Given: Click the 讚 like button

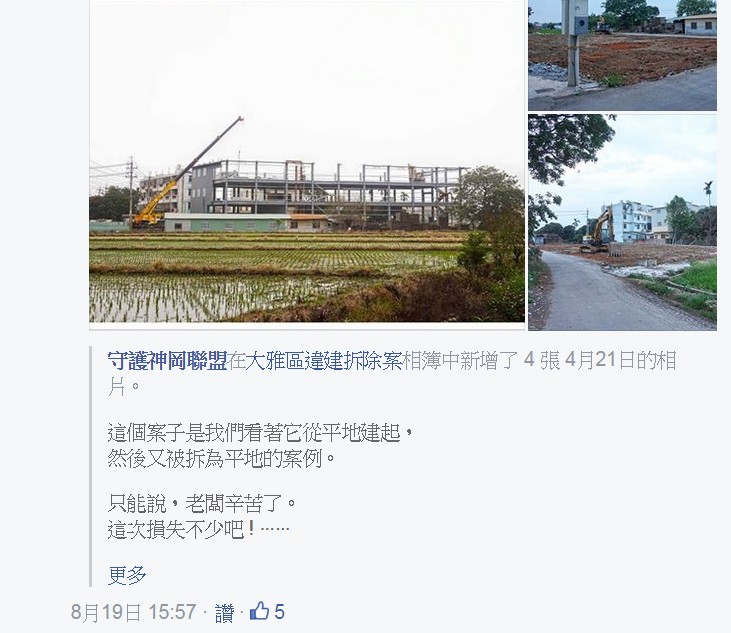Looking at the screenshot, I should (x=224, y=612).
